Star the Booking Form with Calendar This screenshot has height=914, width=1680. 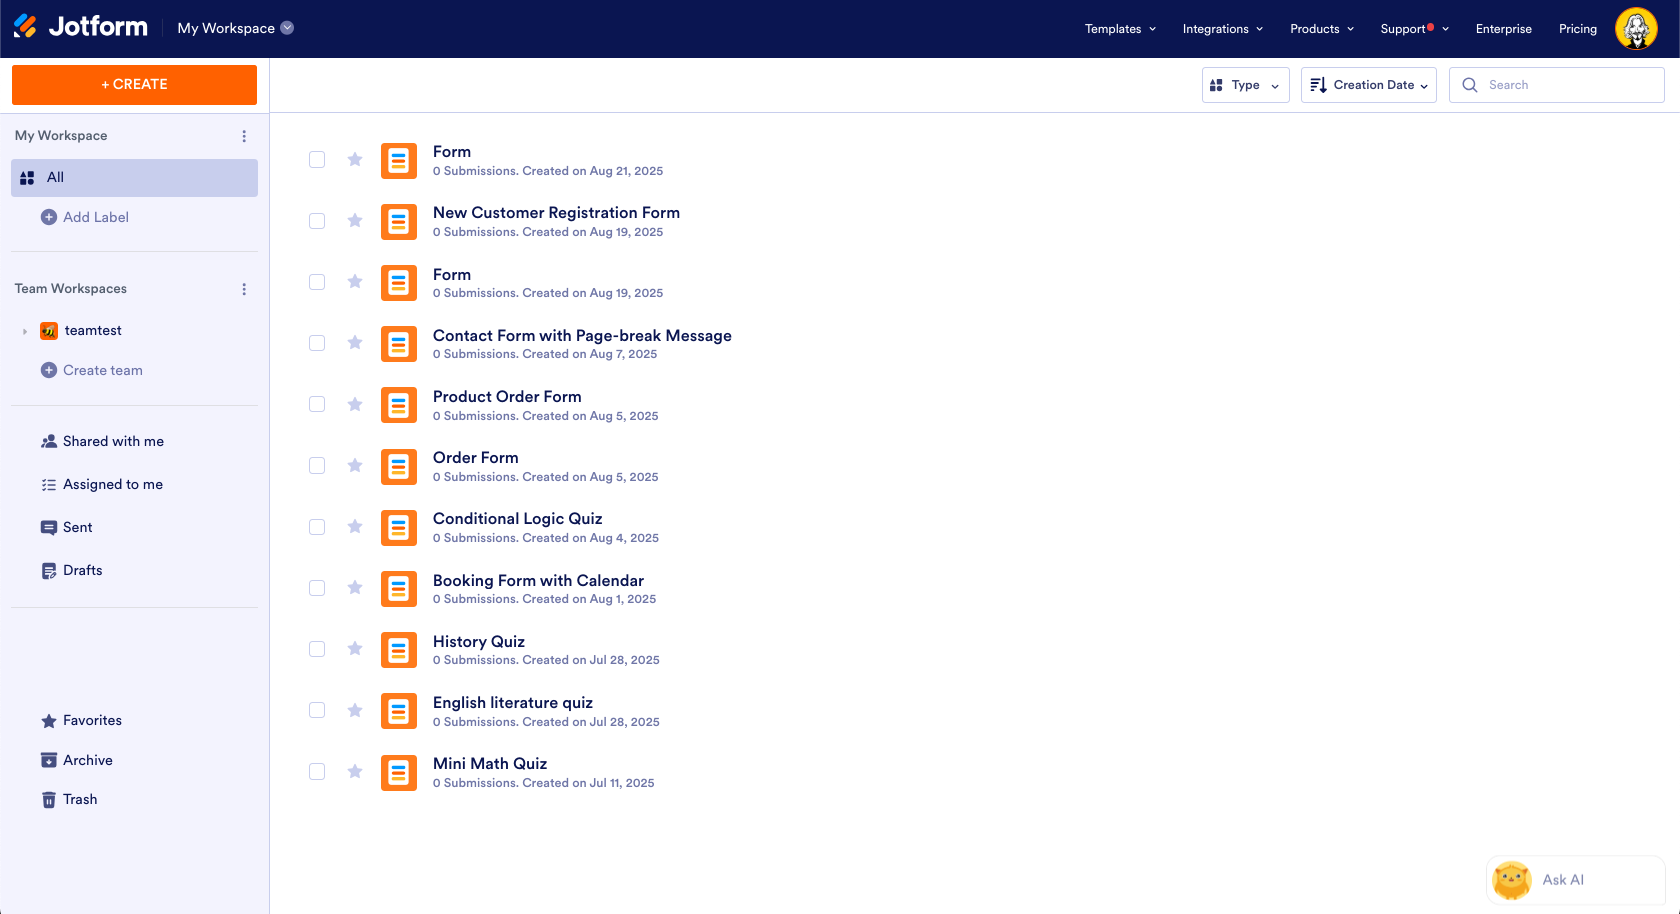pyautogui.click(x=354, y=587)
